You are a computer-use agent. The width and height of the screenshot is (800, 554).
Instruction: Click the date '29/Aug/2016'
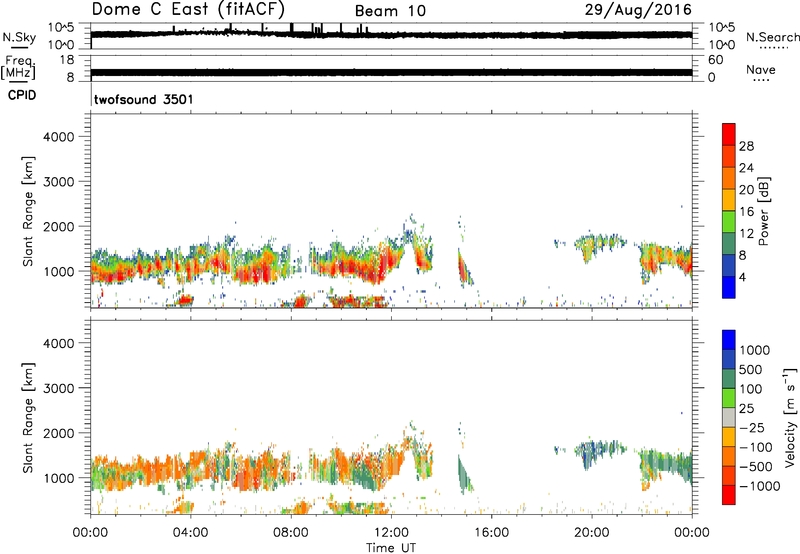click(638, 9)
